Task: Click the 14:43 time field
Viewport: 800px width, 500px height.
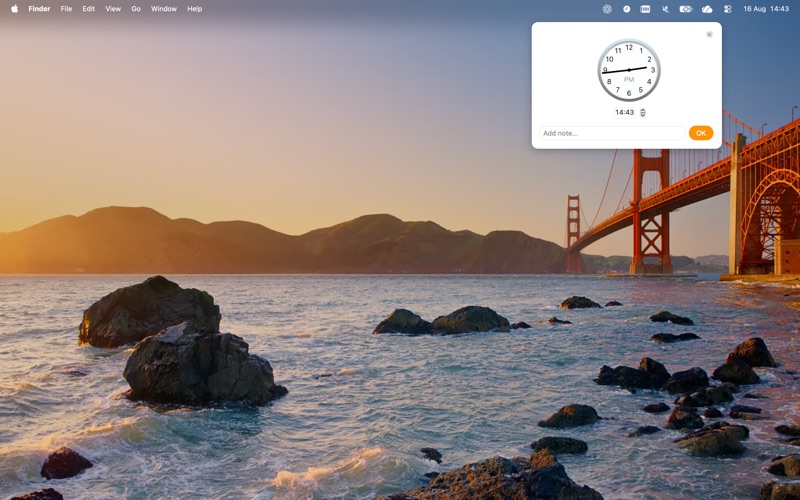Action: 625,112
